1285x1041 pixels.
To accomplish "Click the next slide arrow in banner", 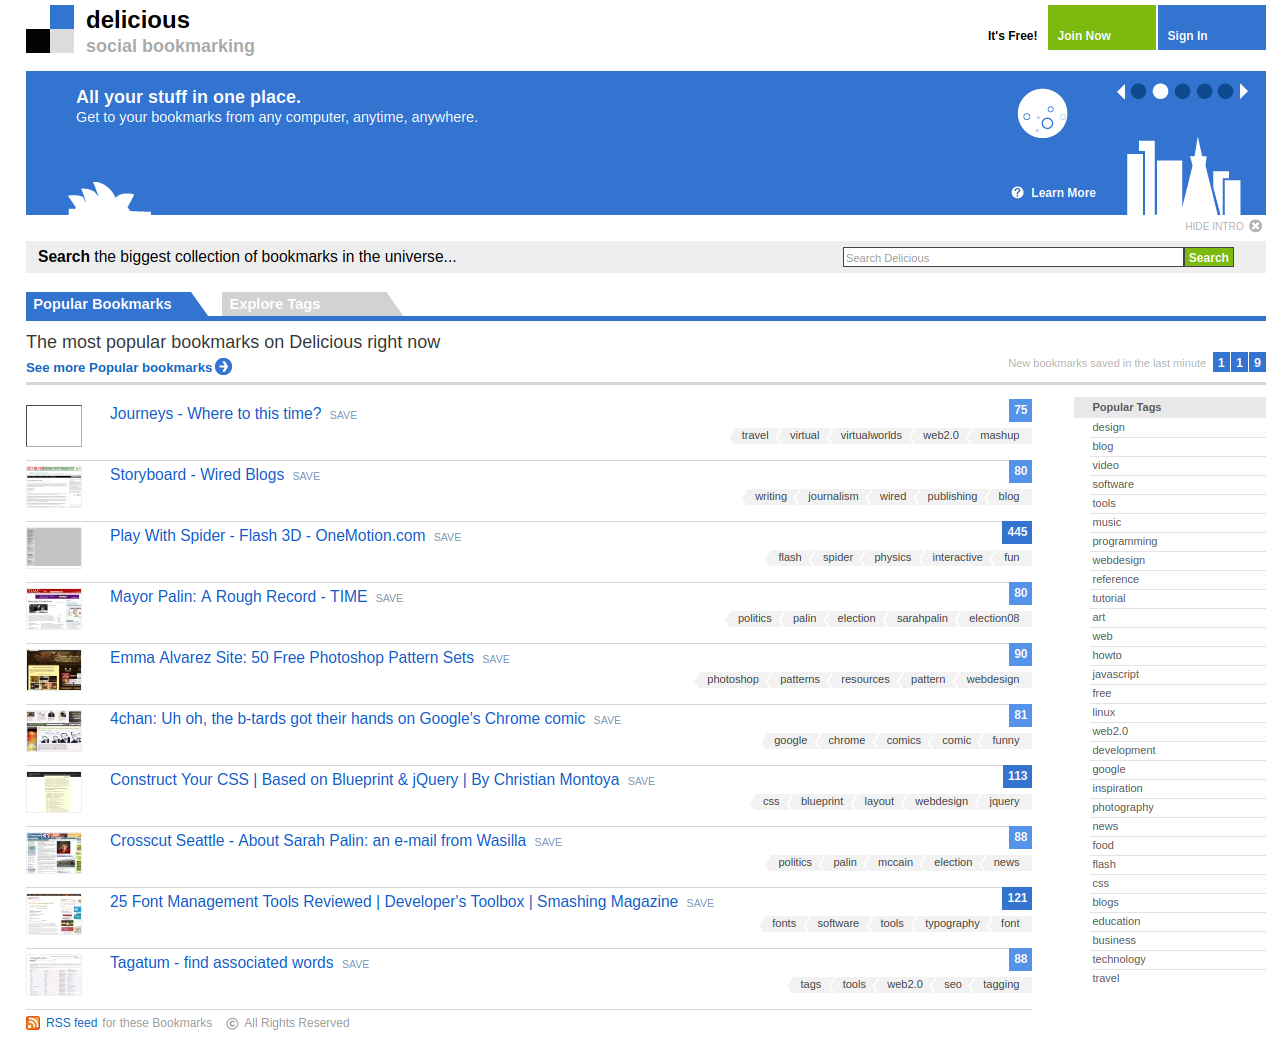I will [1244, 91].
